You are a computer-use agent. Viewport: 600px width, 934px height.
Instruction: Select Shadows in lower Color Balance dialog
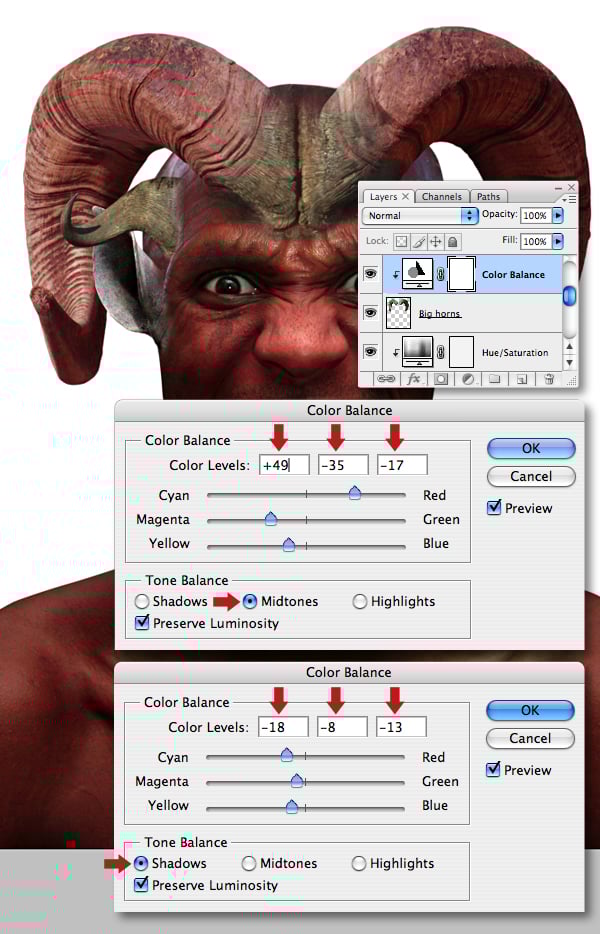[x=141, y=863]
